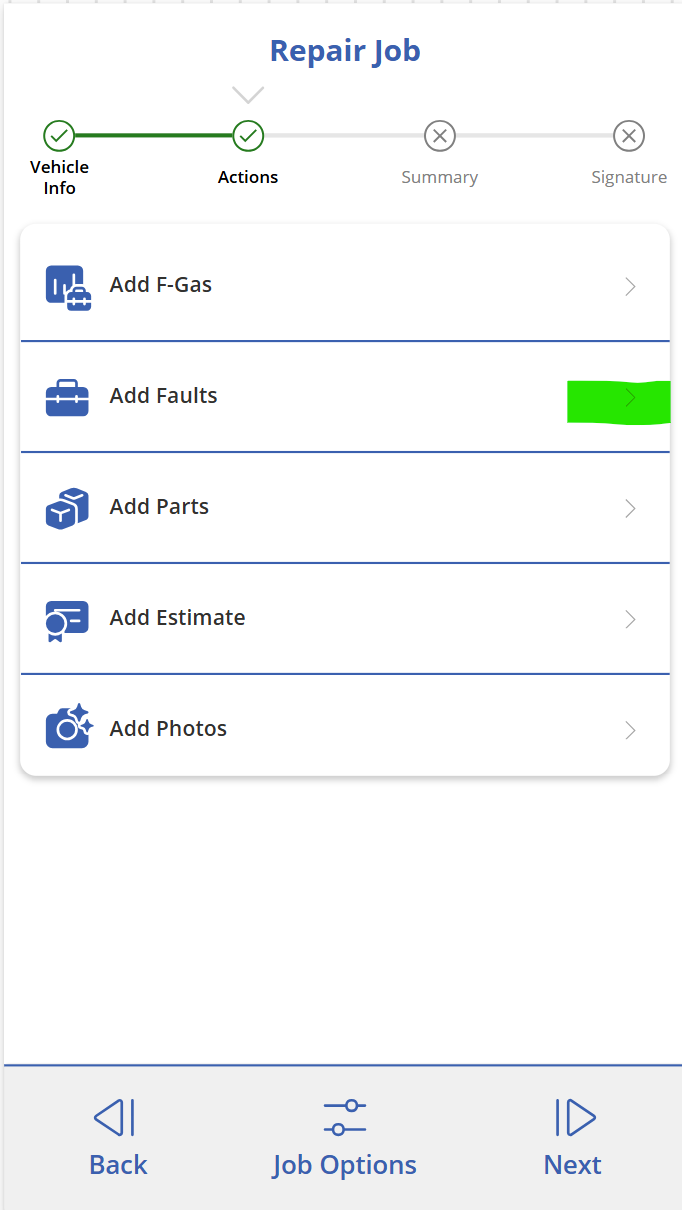Select the Vehicle Info step checkmark
The image size is (682, 1210).
pos(59,135)
